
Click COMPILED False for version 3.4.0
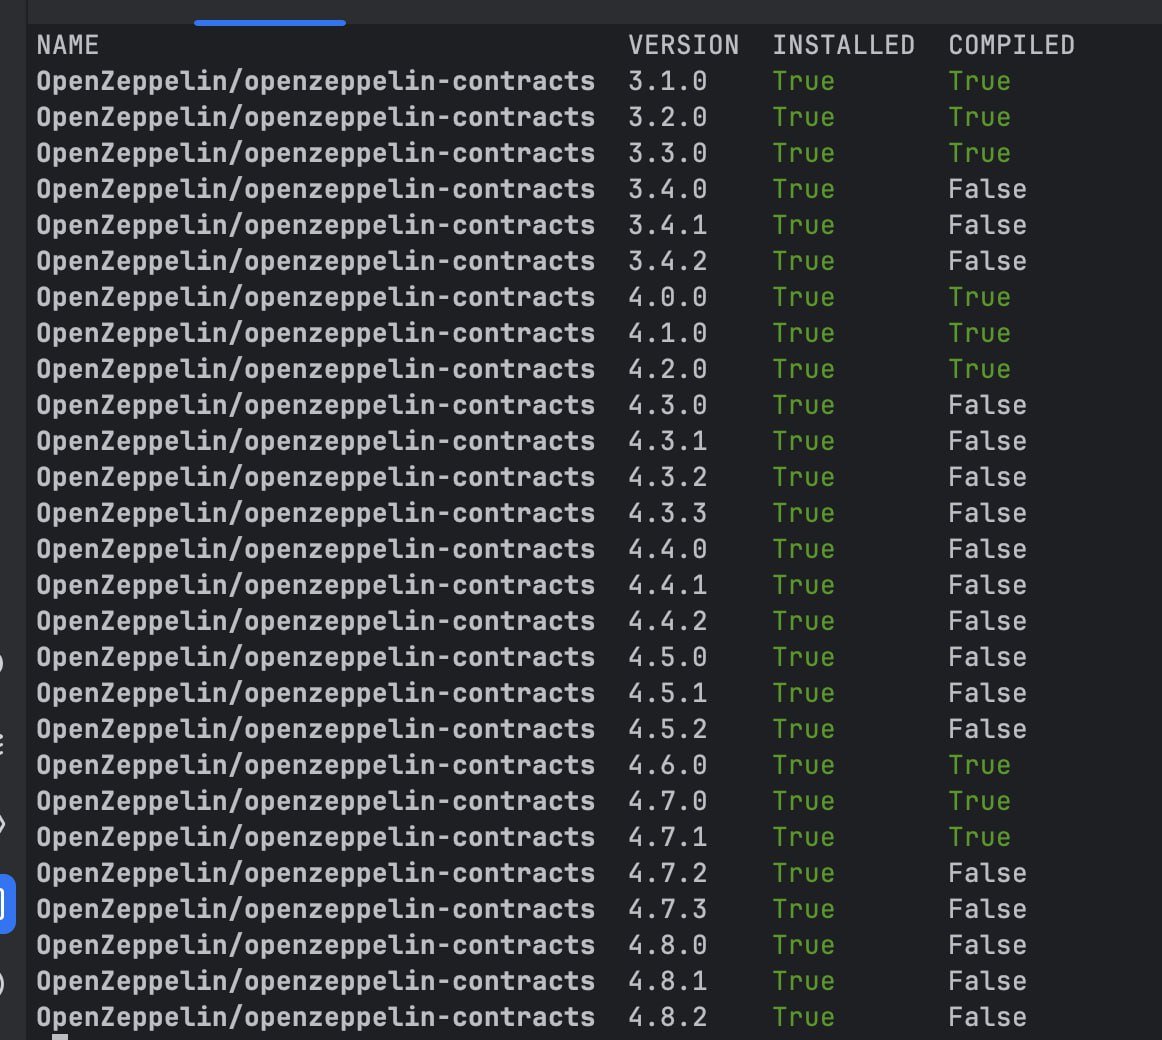pyautogui.click(x=987, y=189)
